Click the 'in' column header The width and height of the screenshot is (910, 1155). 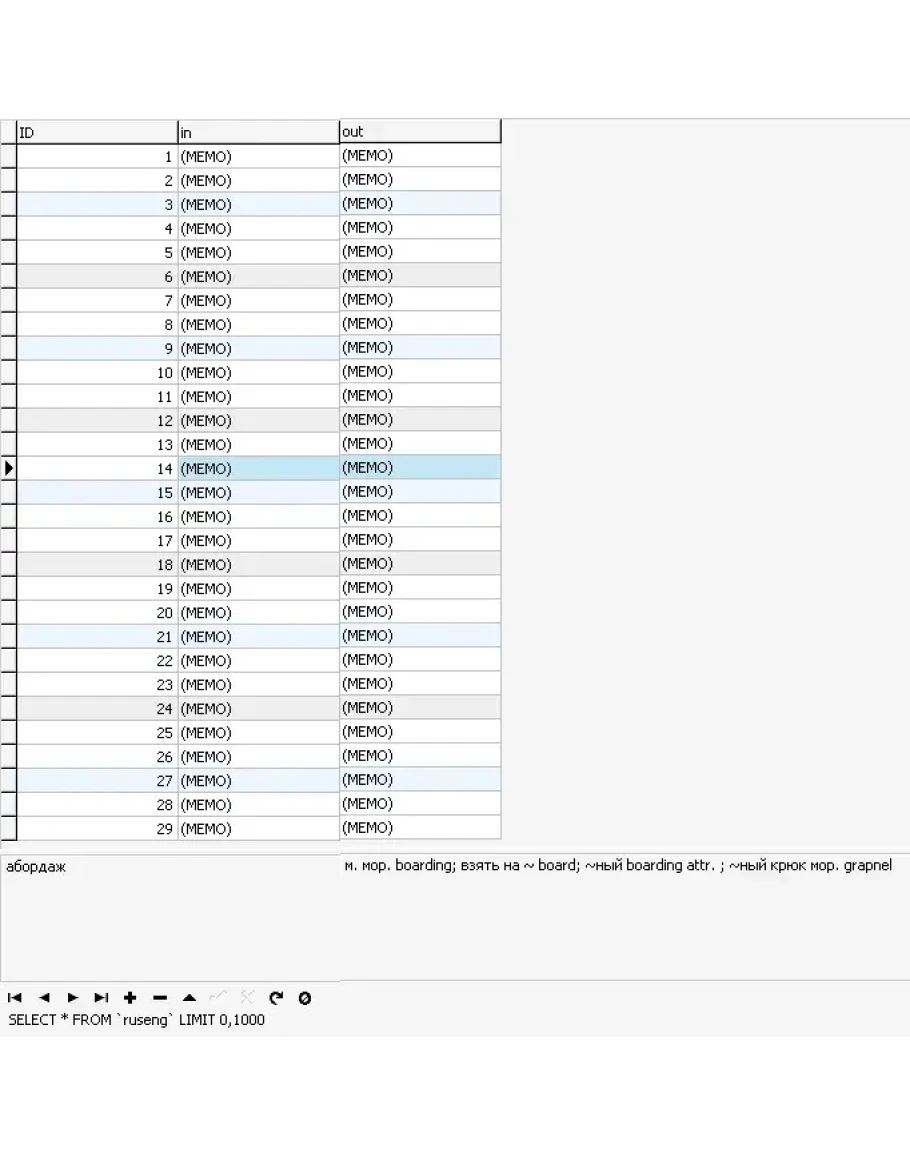pyautogui.click(x=258, y=132)
